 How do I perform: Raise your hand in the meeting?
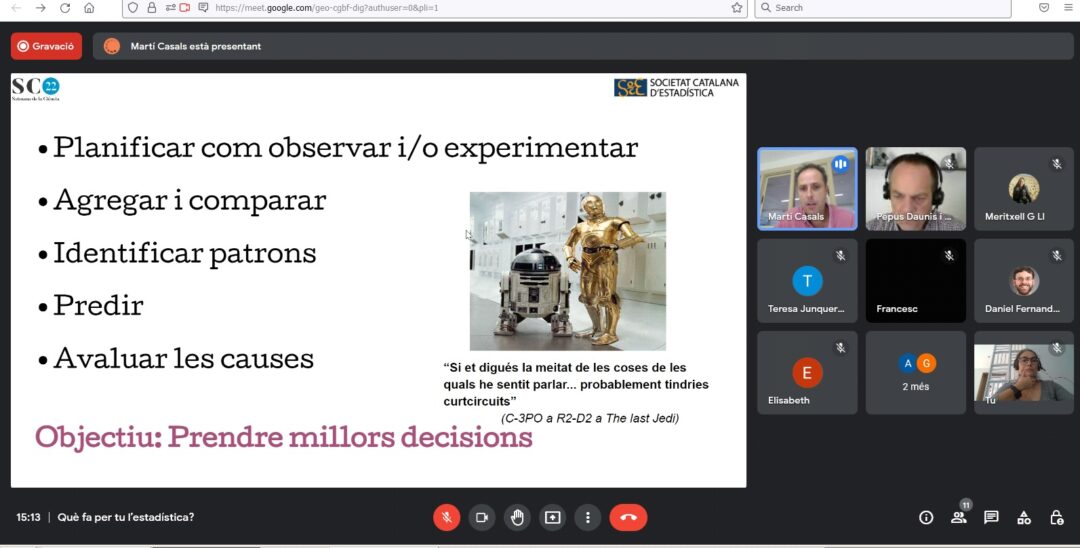coord(517,517)
